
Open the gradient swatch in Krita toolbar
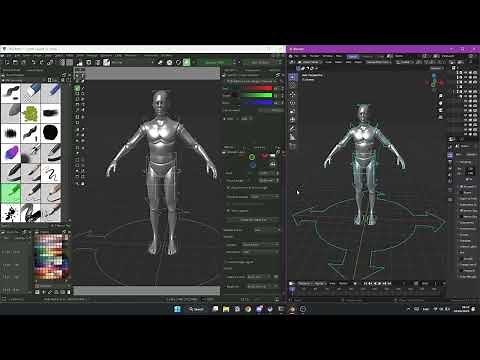click(x=62, y=62)
